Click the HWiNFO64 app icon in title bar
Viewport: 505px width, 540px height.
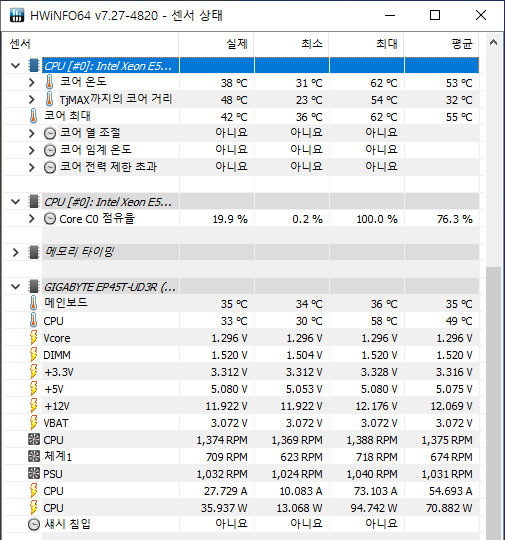(x=17, y=15)
